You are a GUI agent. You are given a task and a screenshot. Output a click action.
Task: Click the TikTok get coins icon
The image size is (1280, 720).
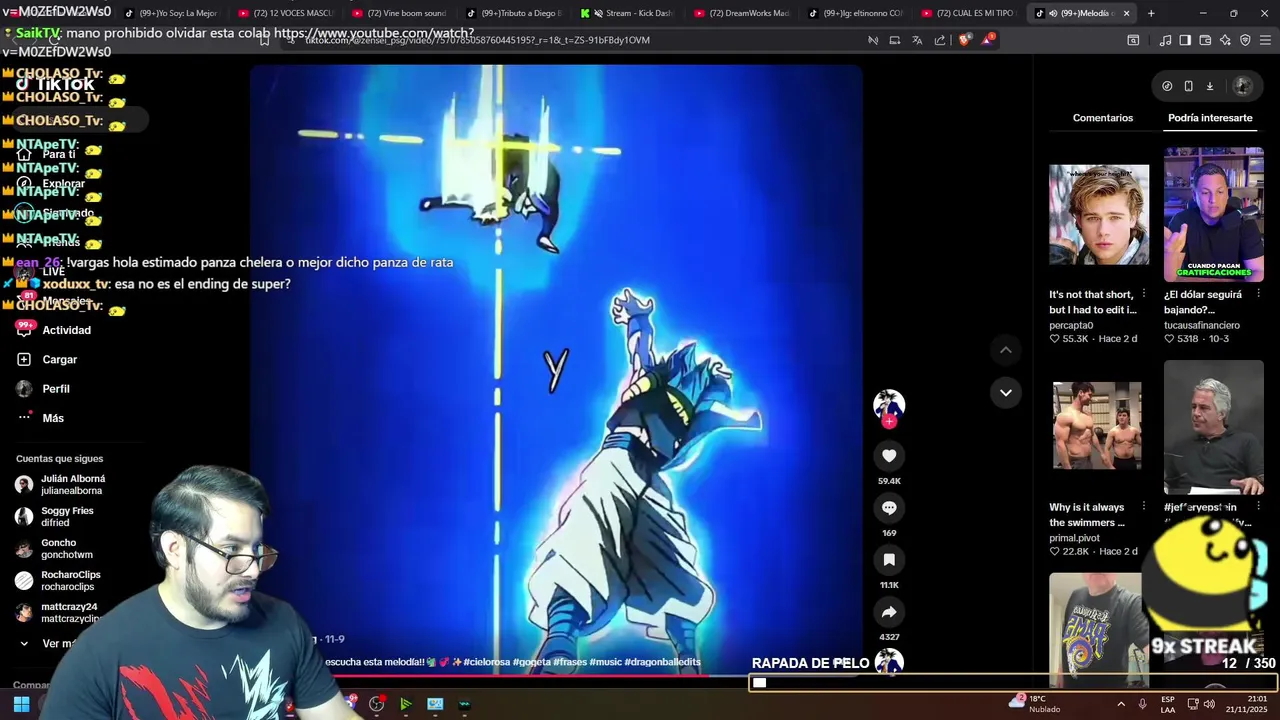click(1167, 86)
